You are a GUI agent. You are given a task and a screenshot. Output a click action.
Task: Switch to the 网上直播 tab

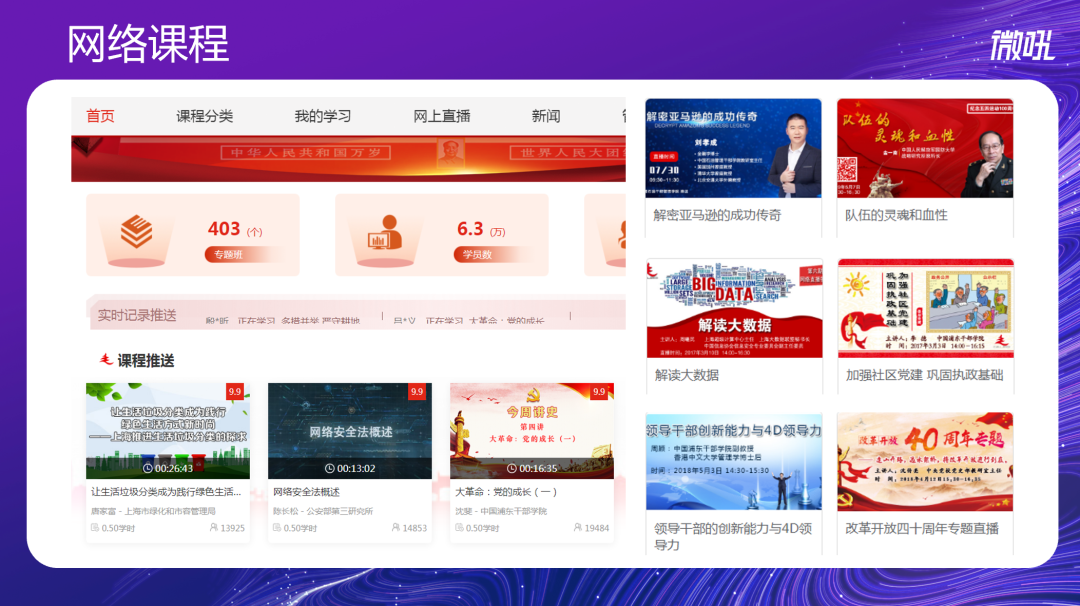[442, 116]
